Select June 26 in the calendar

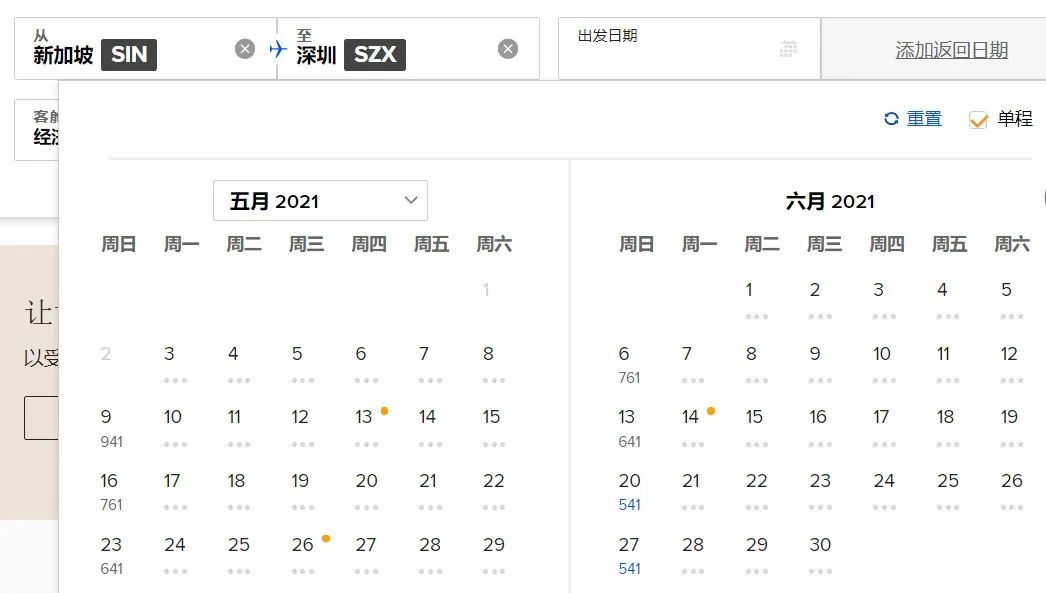point(1011,492)
